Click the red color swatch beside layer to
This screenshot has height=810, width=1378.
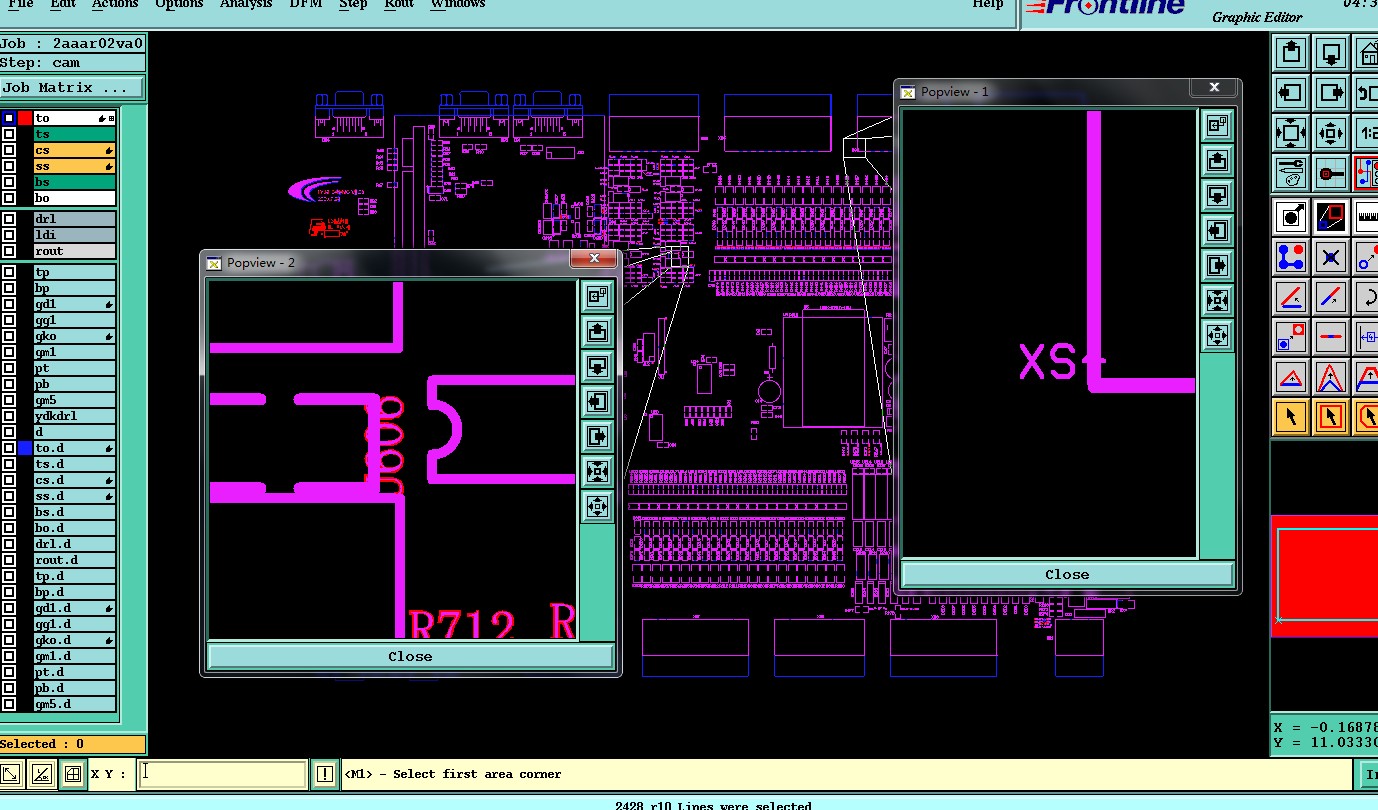pos(25,118)
